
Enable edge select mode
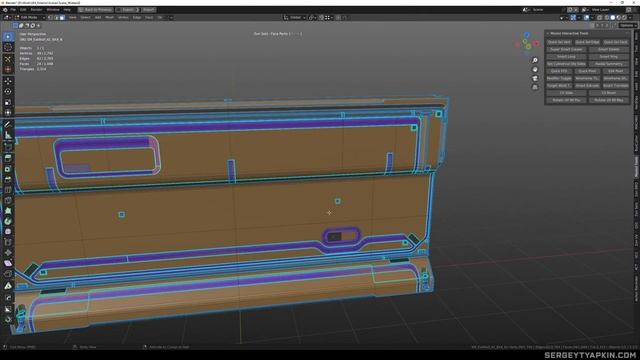[x=56, y=18]
